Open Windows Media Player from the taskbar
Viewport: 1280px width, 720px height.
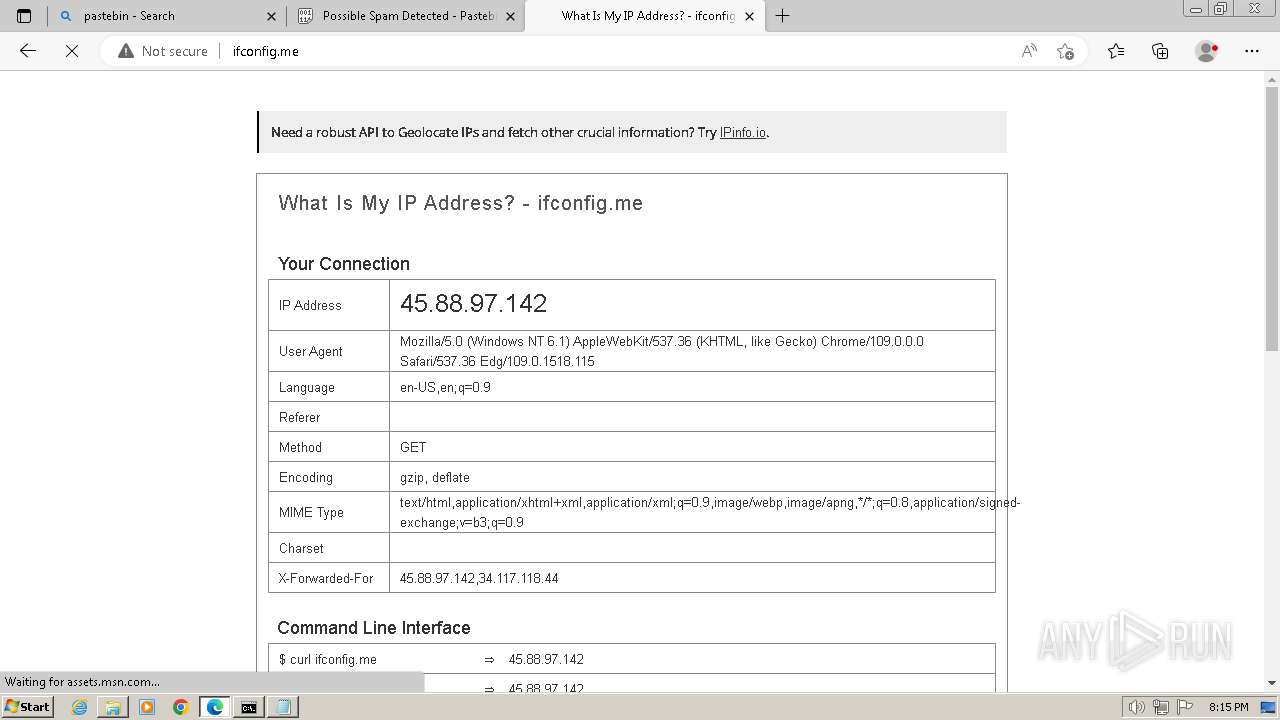click(147, 707)
